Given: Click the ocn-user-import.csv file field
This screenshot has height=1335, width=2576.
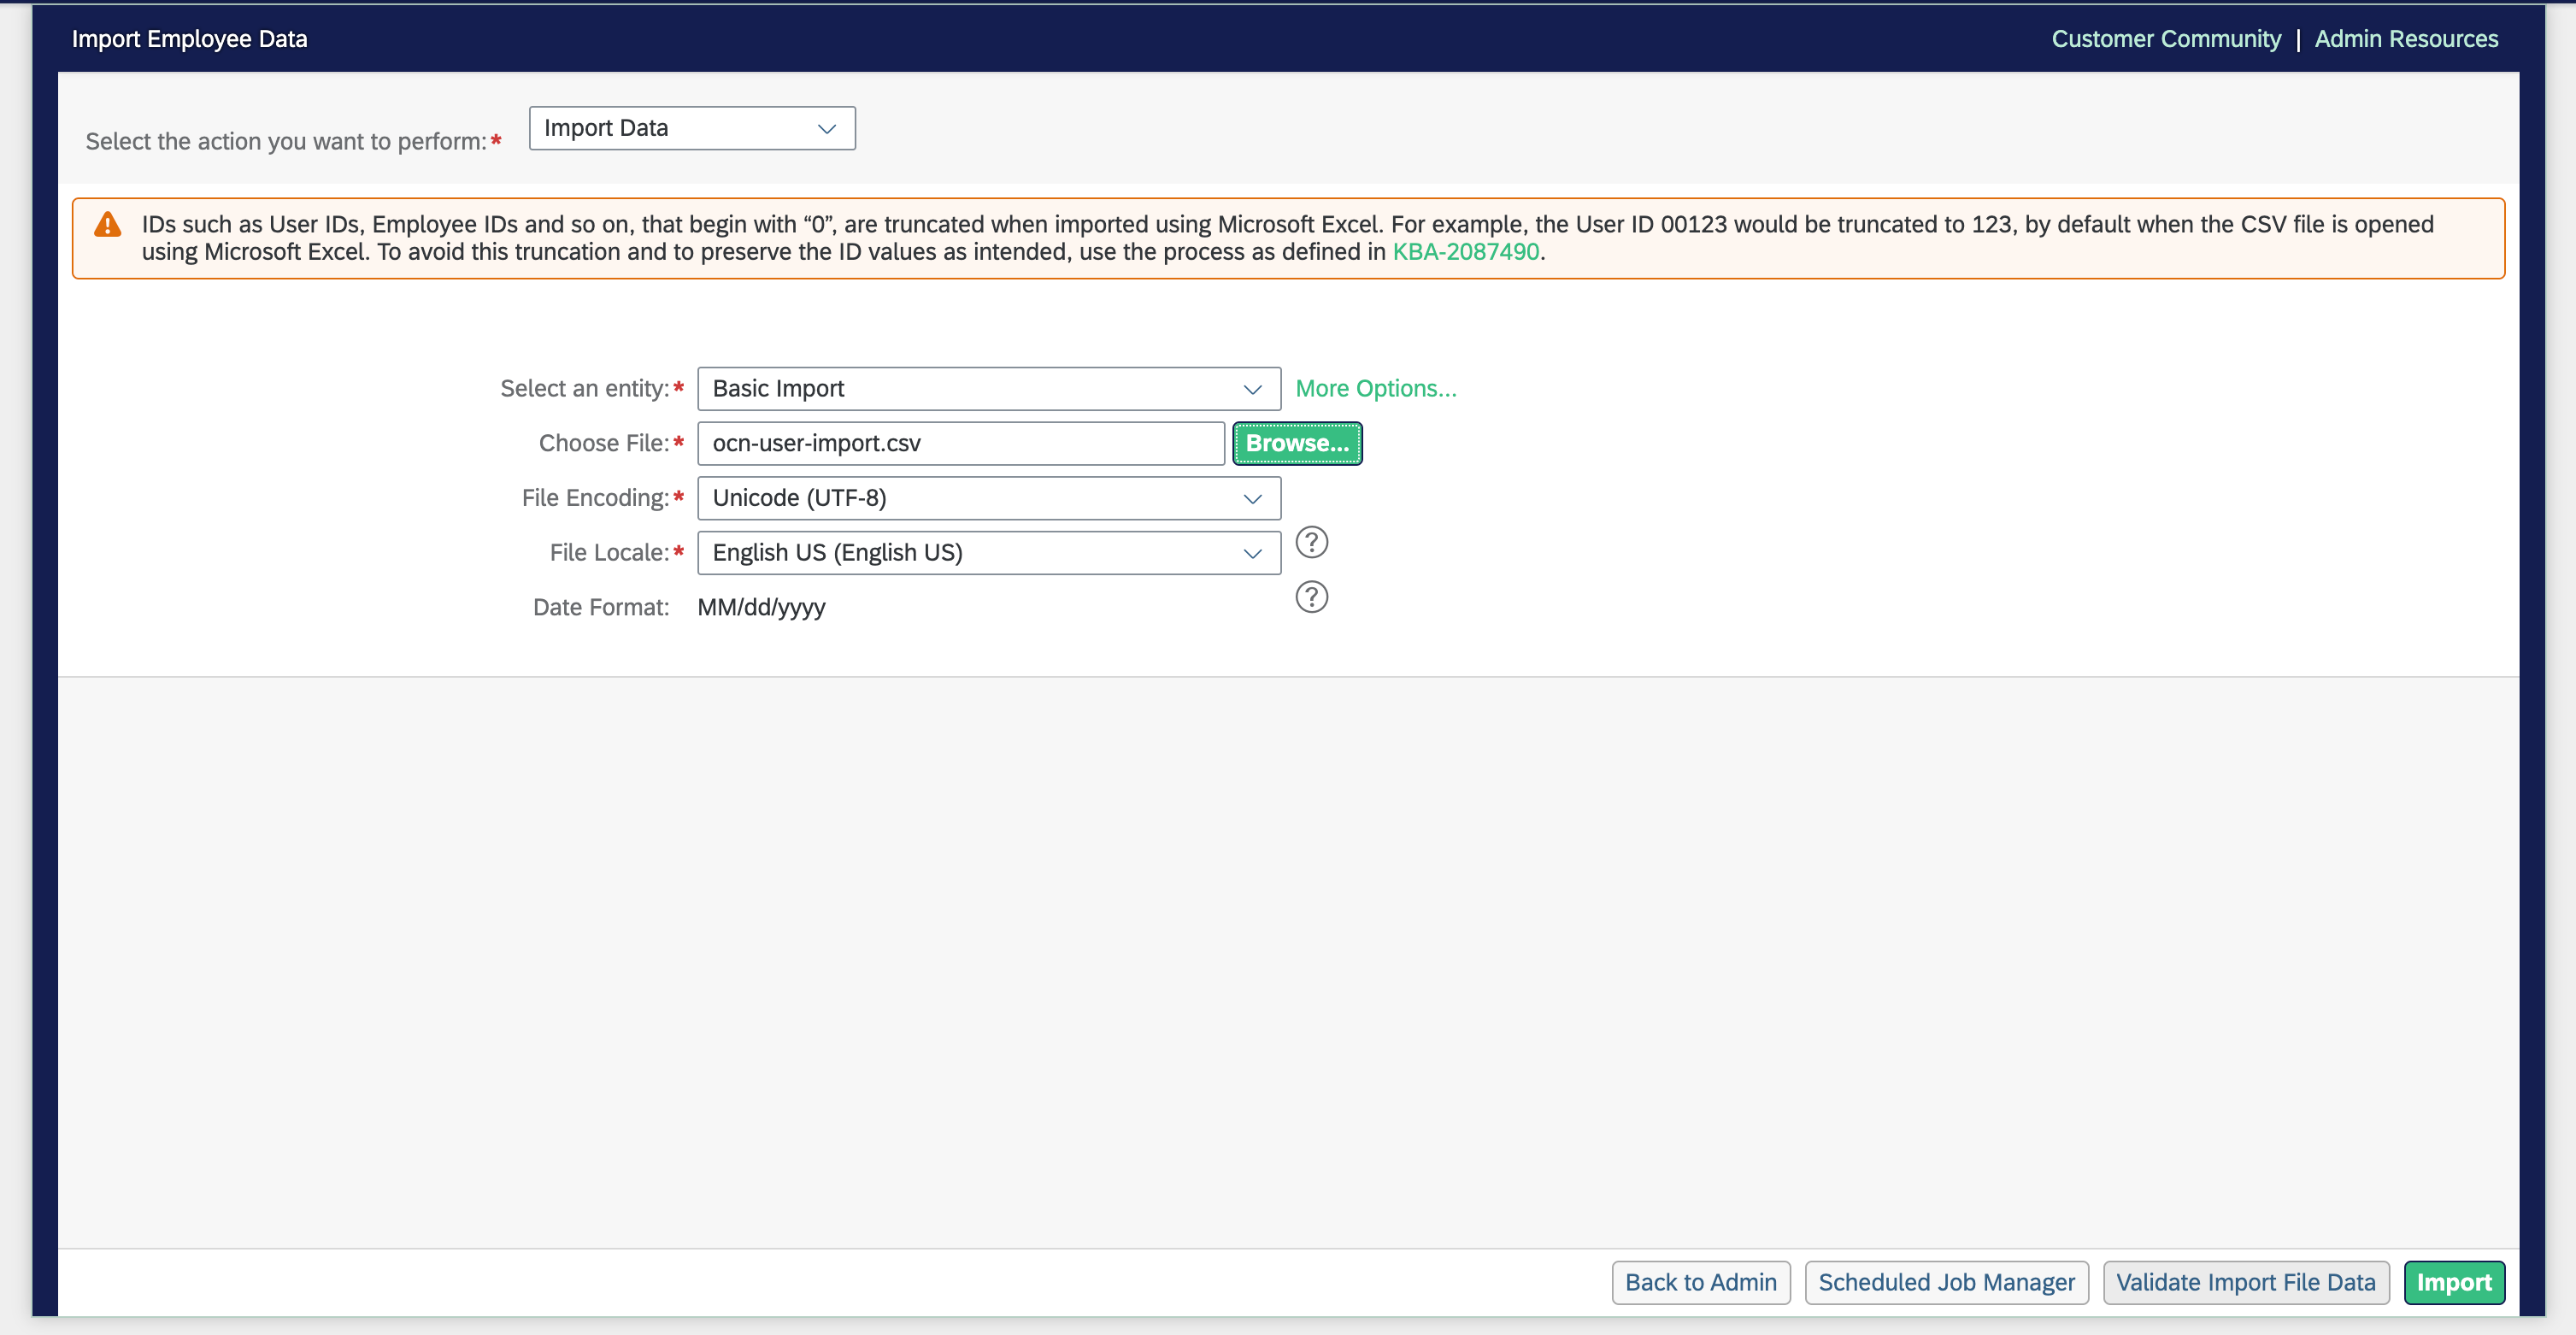Looking at the screenshot, I should click(x=960, y=443).
